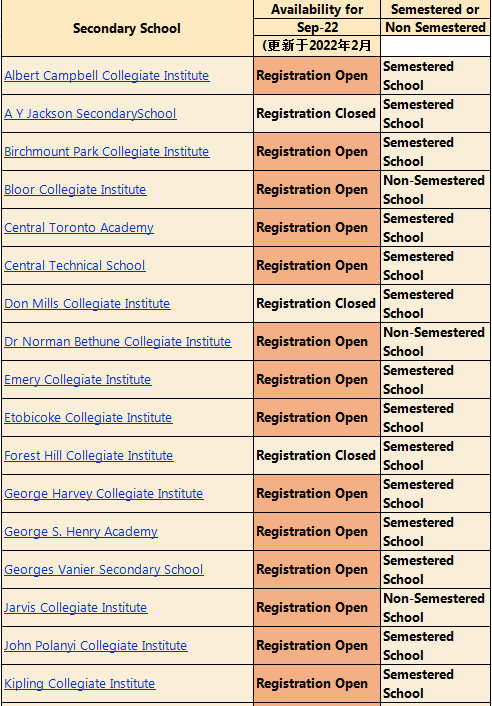492x706 pixels.
Task: Click Birchmount Park Collegiate Institute link
Action: coord(107,152)
